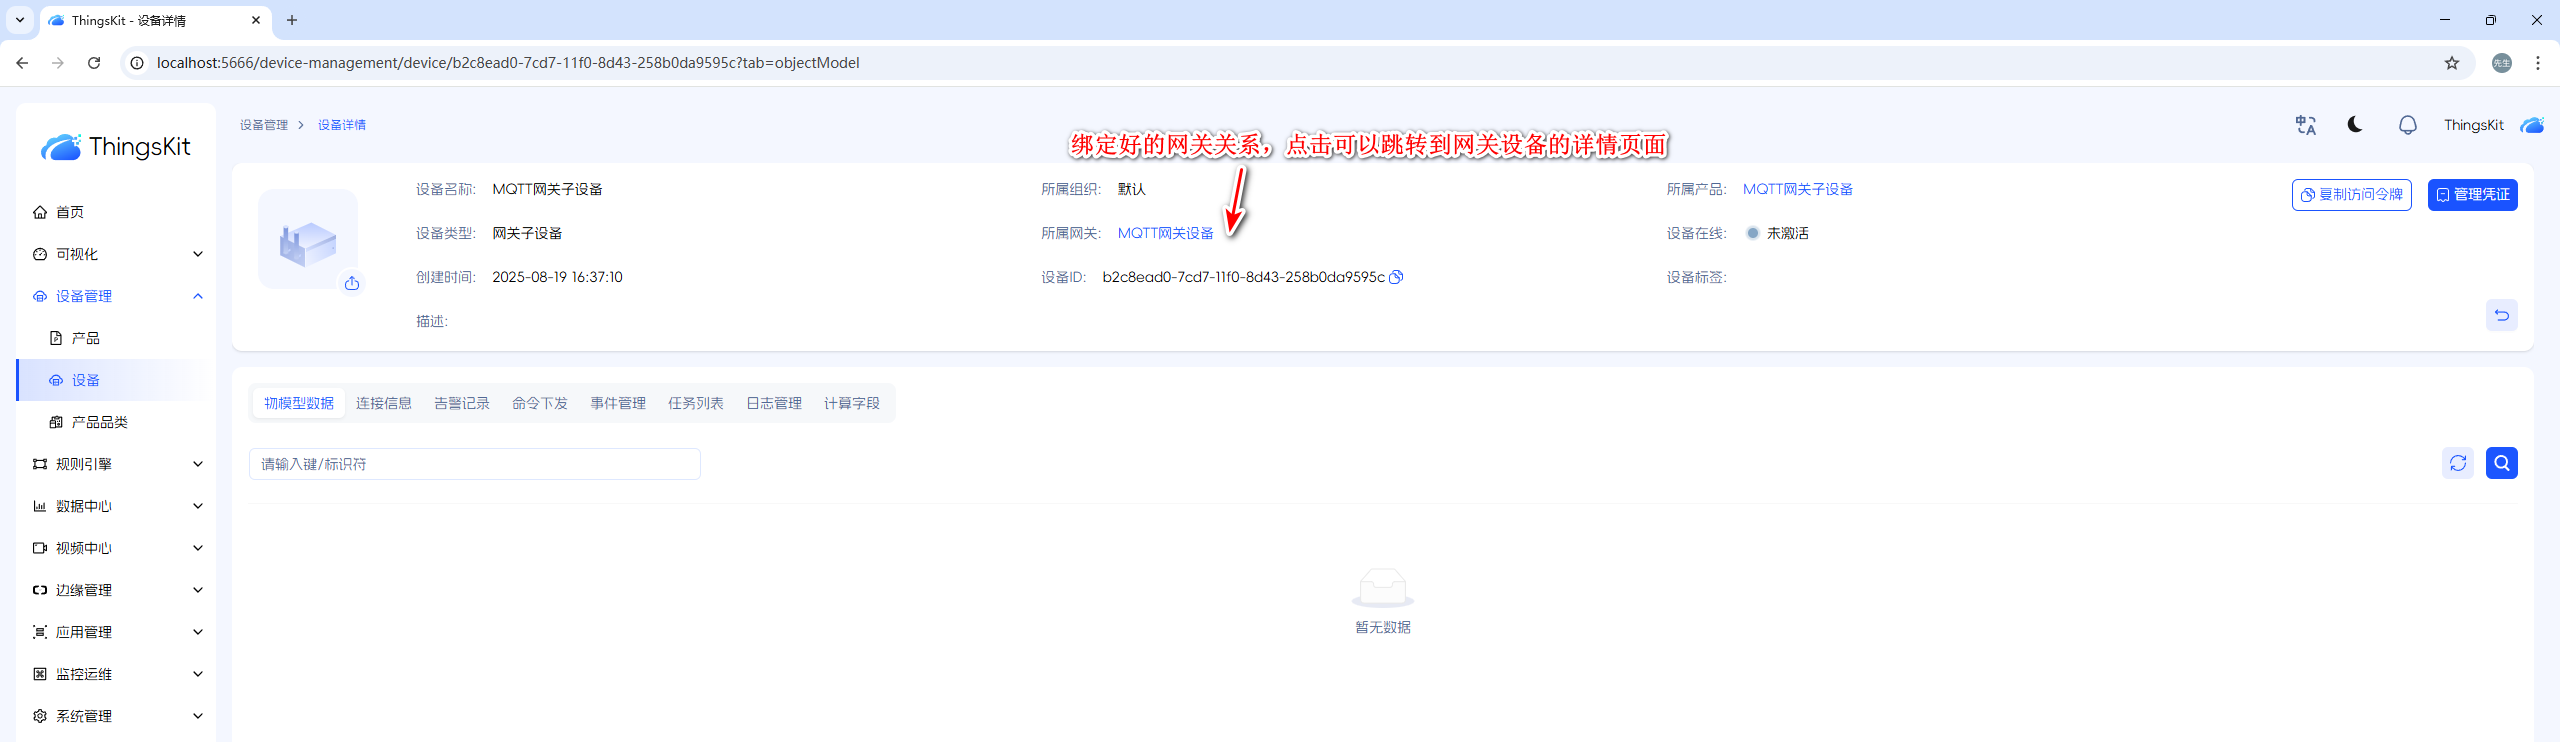The image size is (2560, 742).
Task: Expand the 系统管理 sidebar menu
Action: coord(117,716)
